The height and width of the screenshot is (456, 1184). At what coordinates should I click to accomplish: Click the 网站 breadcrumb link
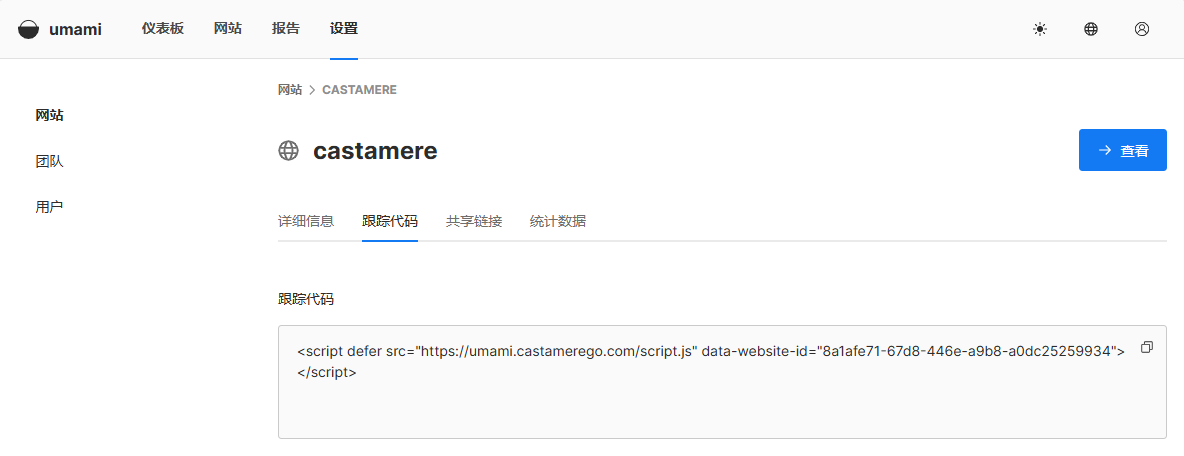(290, 90)
